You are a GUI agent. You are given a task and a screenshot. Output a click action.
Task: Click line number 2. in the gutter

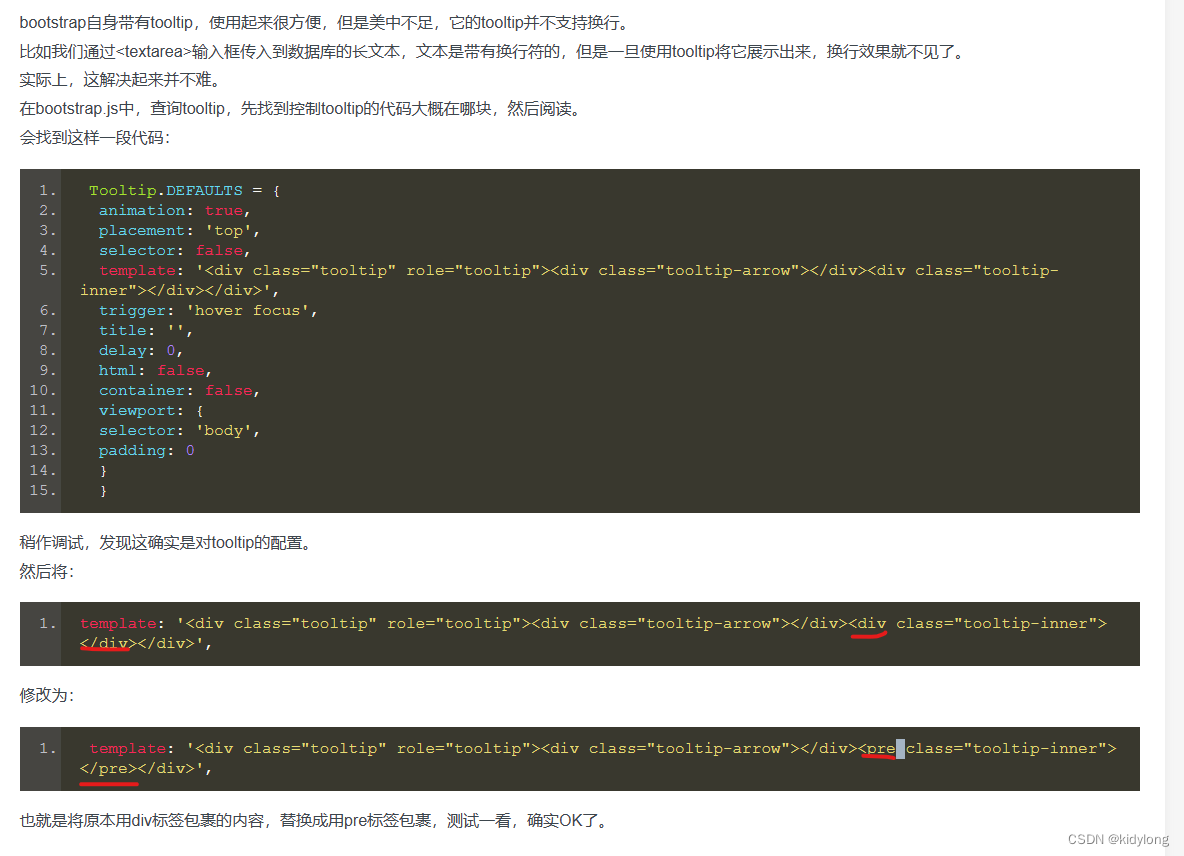48,211
